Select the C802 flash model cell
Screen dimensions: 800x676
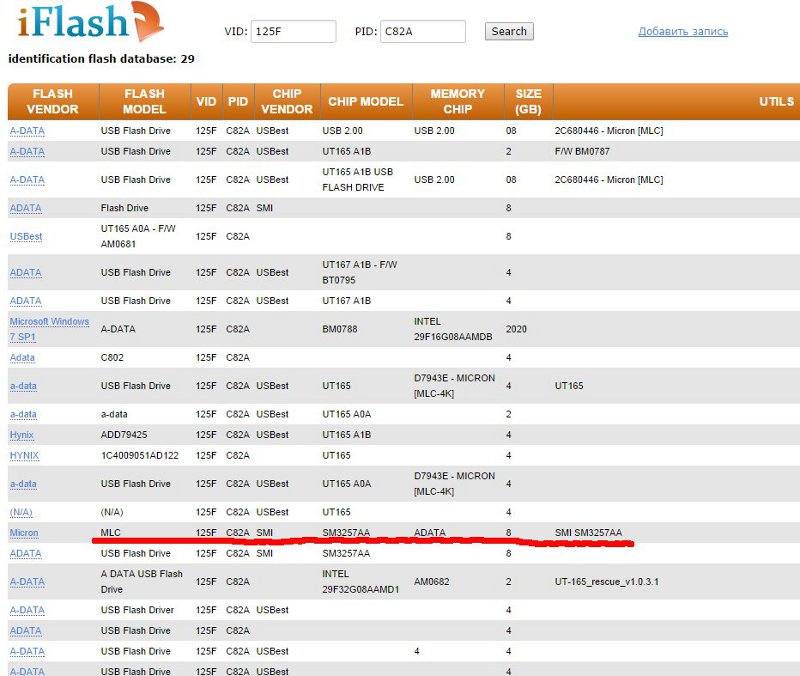112,358
